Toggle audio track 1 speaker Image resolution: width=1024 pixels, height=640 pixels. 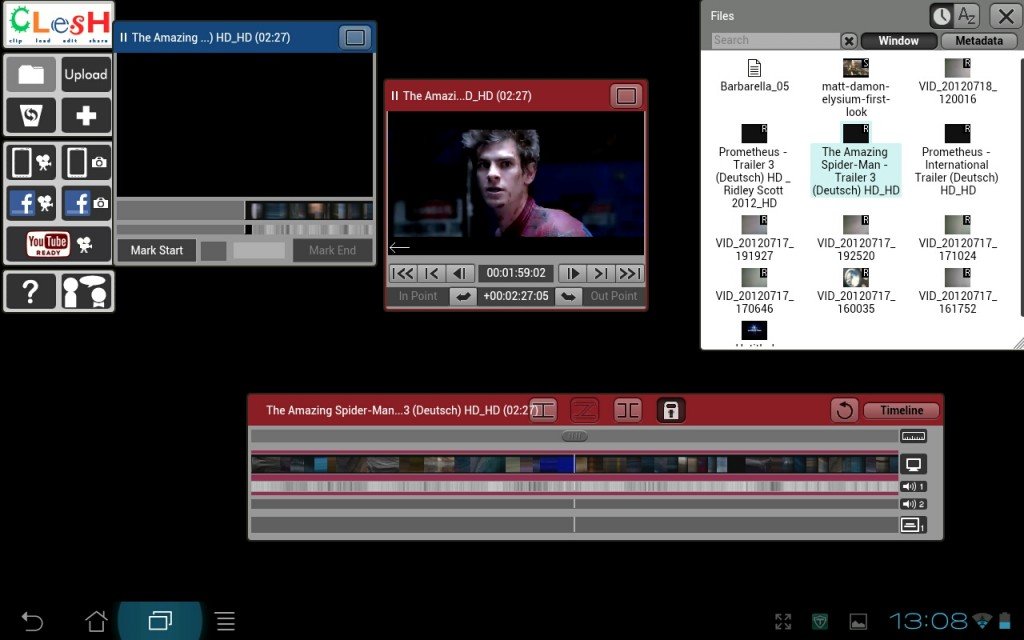pyautogui.click(x=912, y=486)
